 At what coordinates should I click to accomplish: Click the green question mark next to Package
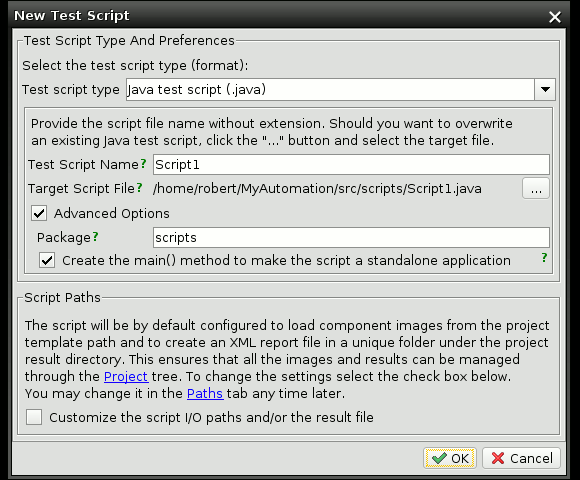tap(95, 237)
